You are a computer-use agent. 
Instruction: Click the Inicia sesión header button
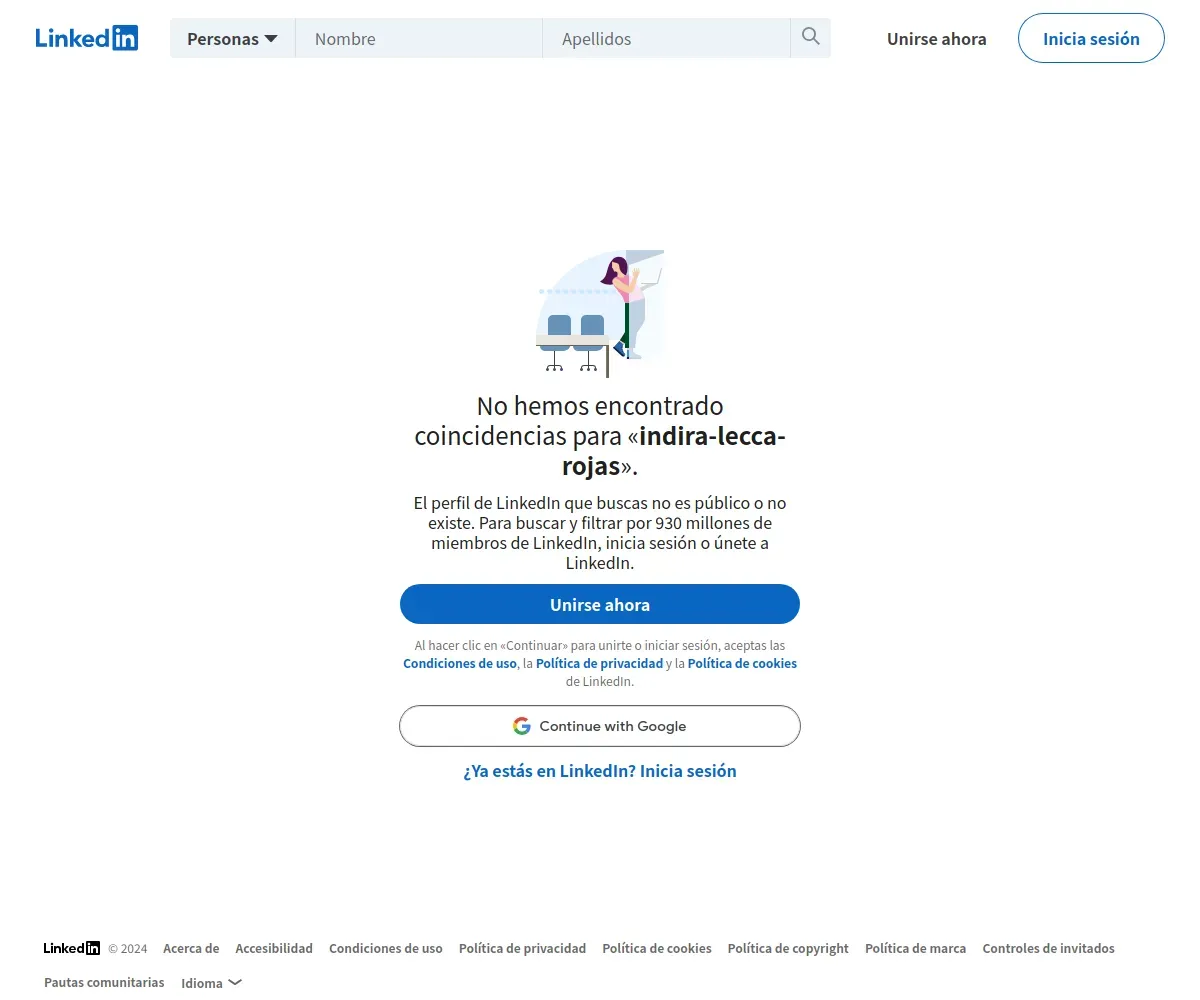(x=1091, y=38)
